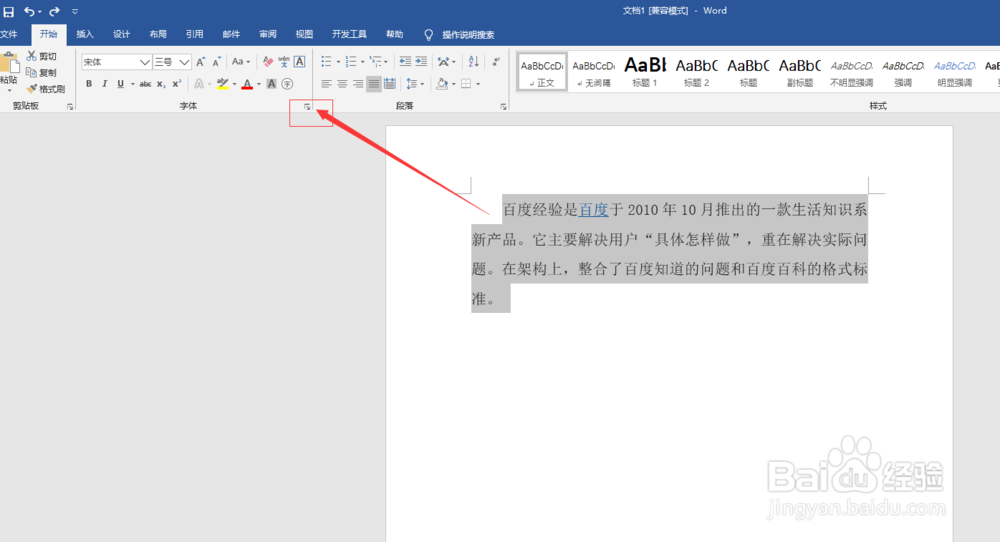Open the paragraph dialog box launcher
1000x542 pixels.
[503, 106]
